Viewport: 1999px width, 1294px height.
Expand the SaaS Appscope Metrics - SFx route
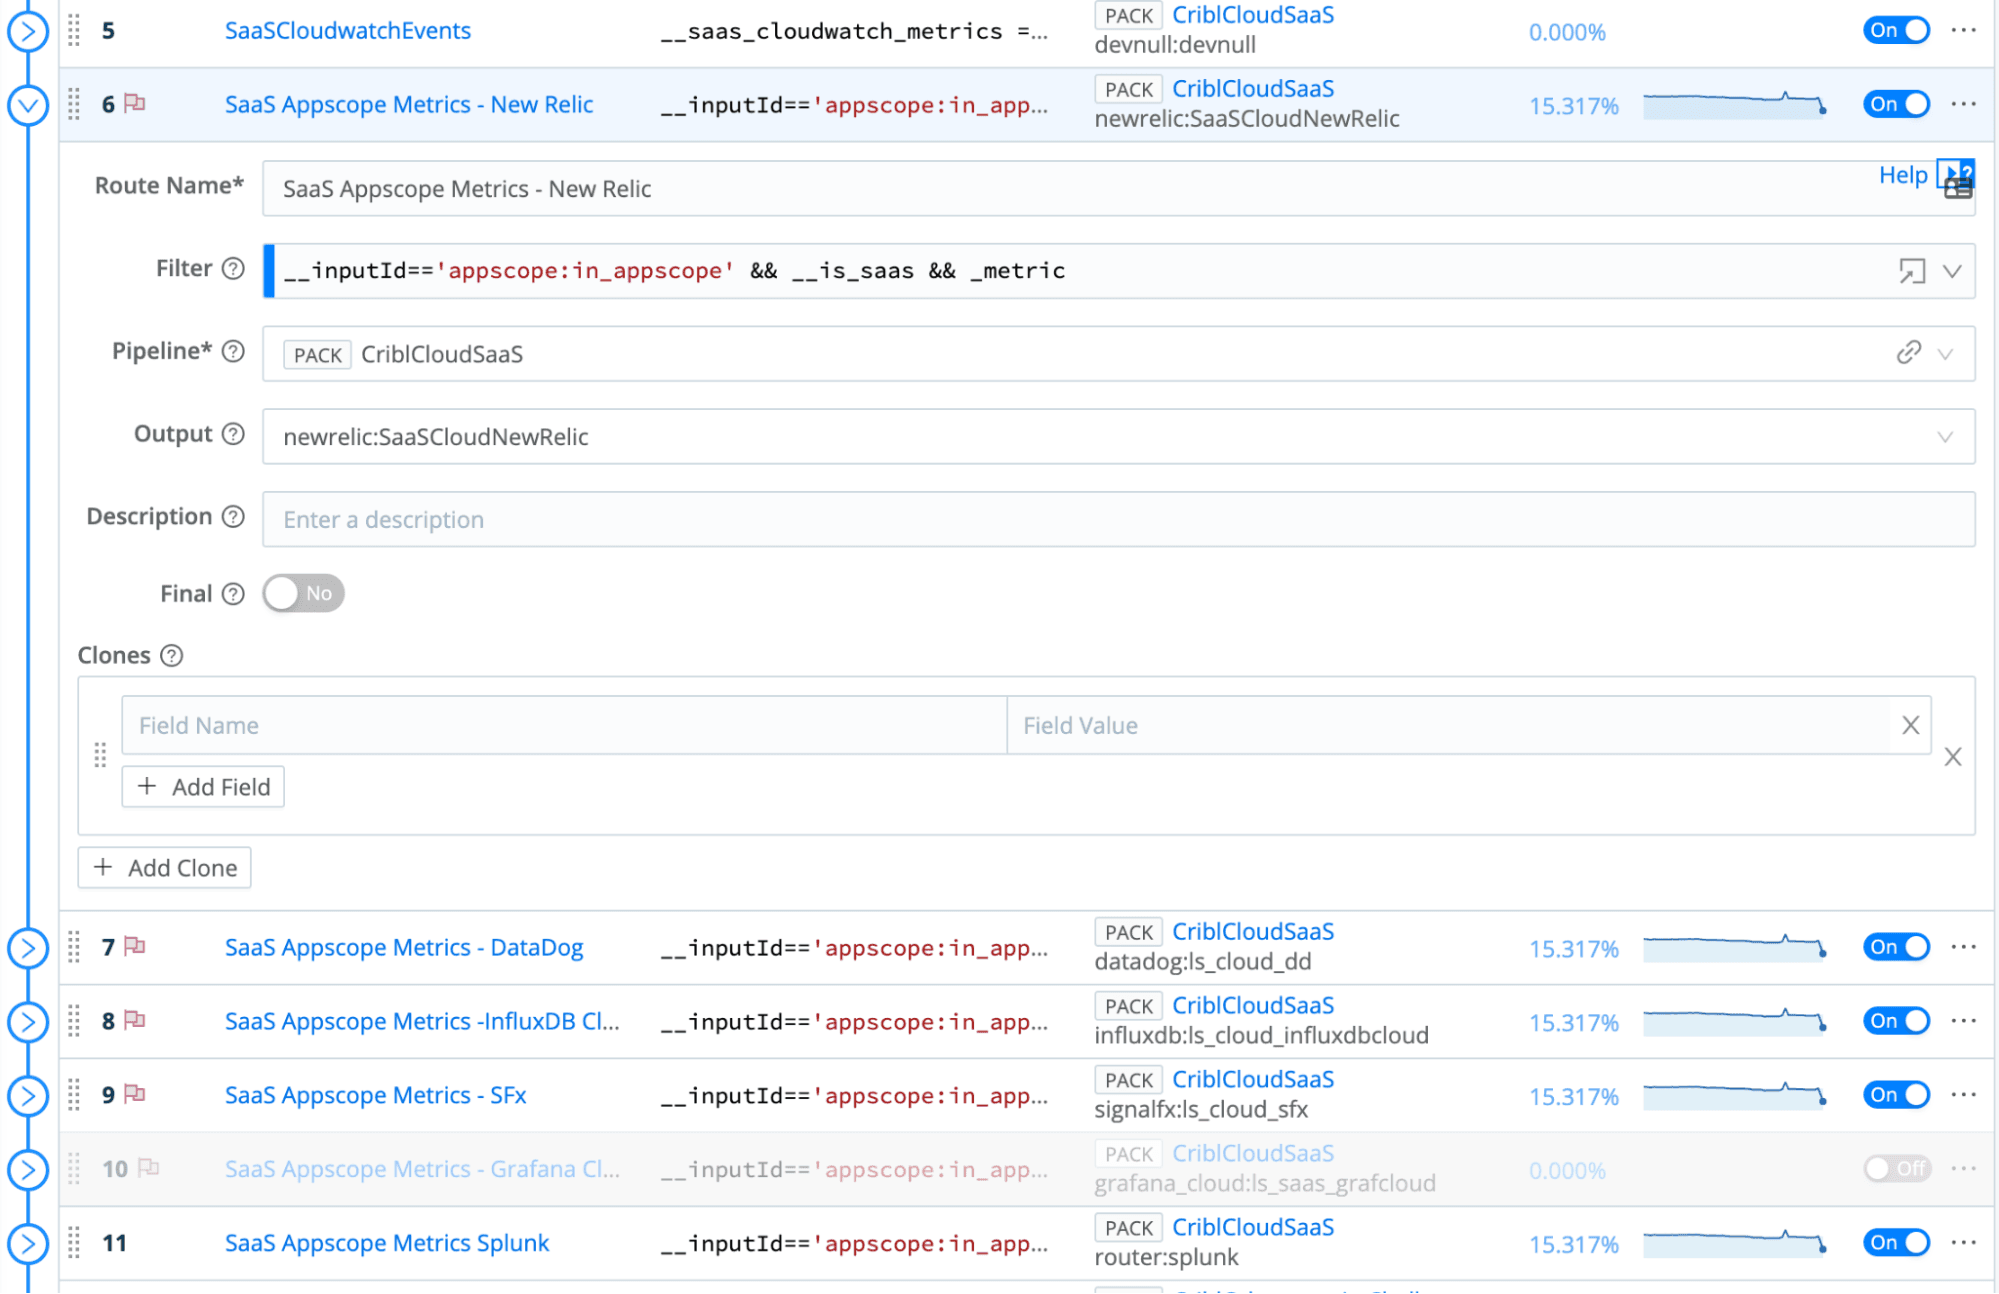[28, 1096]
